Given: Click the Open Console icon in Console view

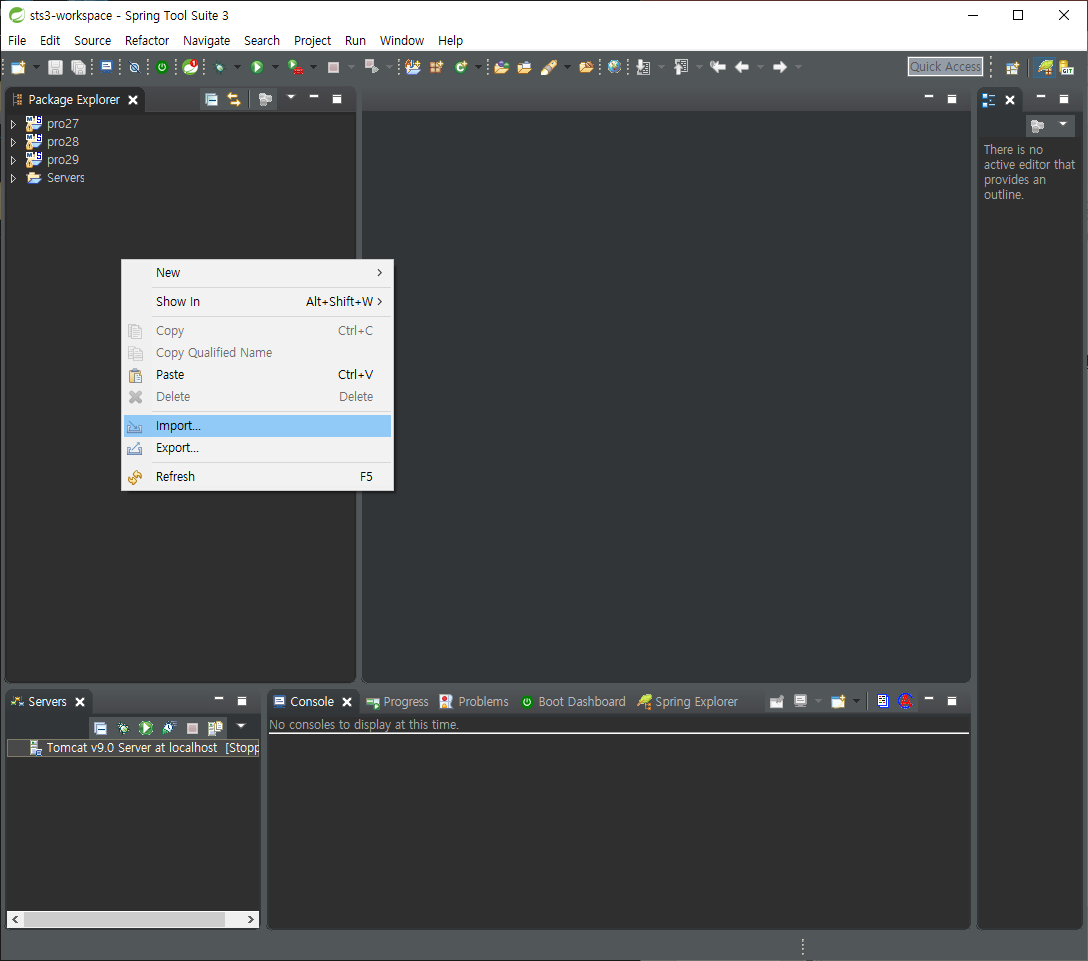Looking at the screenshot, I should (838, 701).
